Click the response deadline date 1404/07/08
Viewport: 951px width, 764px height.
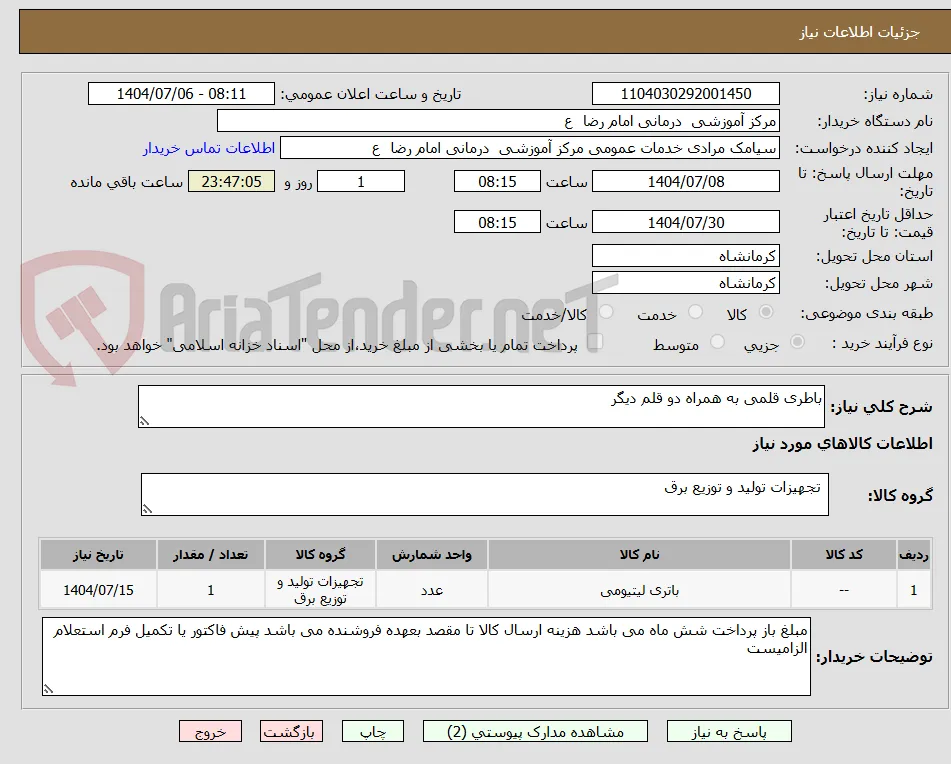(685, 181)
